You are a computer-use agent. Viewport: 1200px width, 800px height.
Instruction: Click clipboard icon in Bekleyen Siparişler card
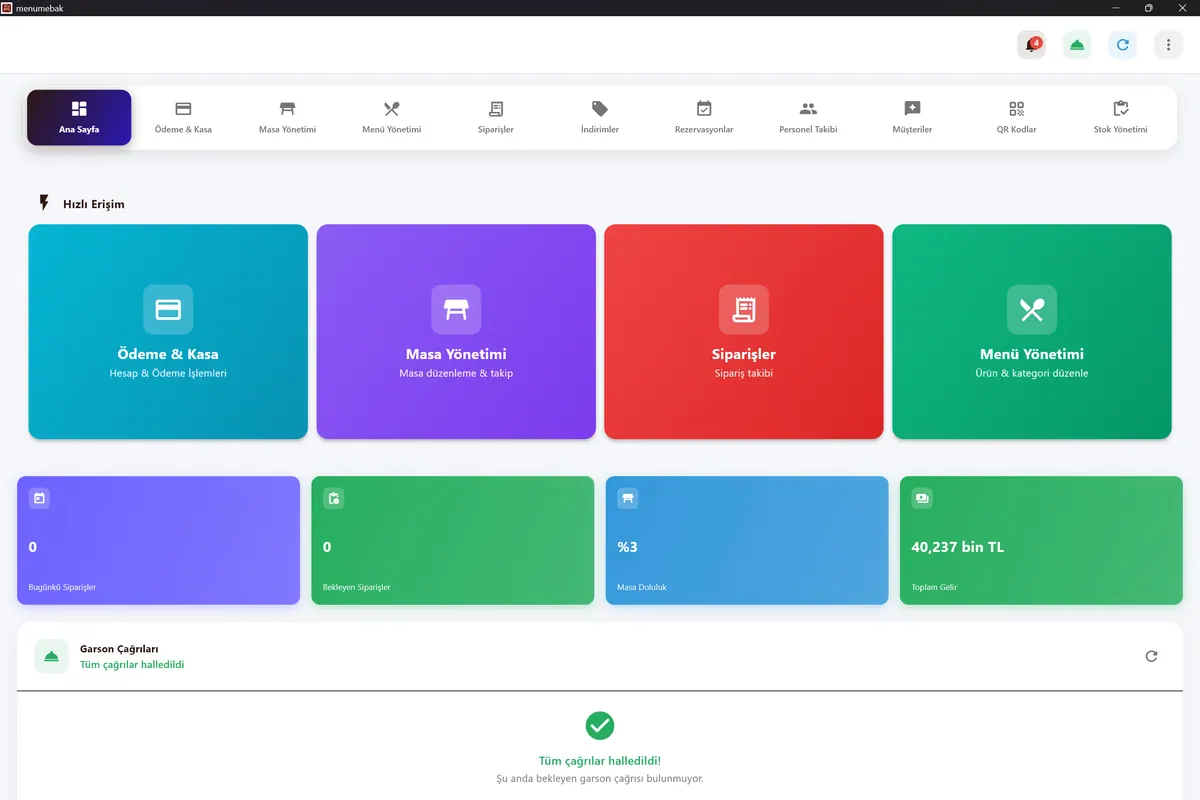tap(333, 498)
